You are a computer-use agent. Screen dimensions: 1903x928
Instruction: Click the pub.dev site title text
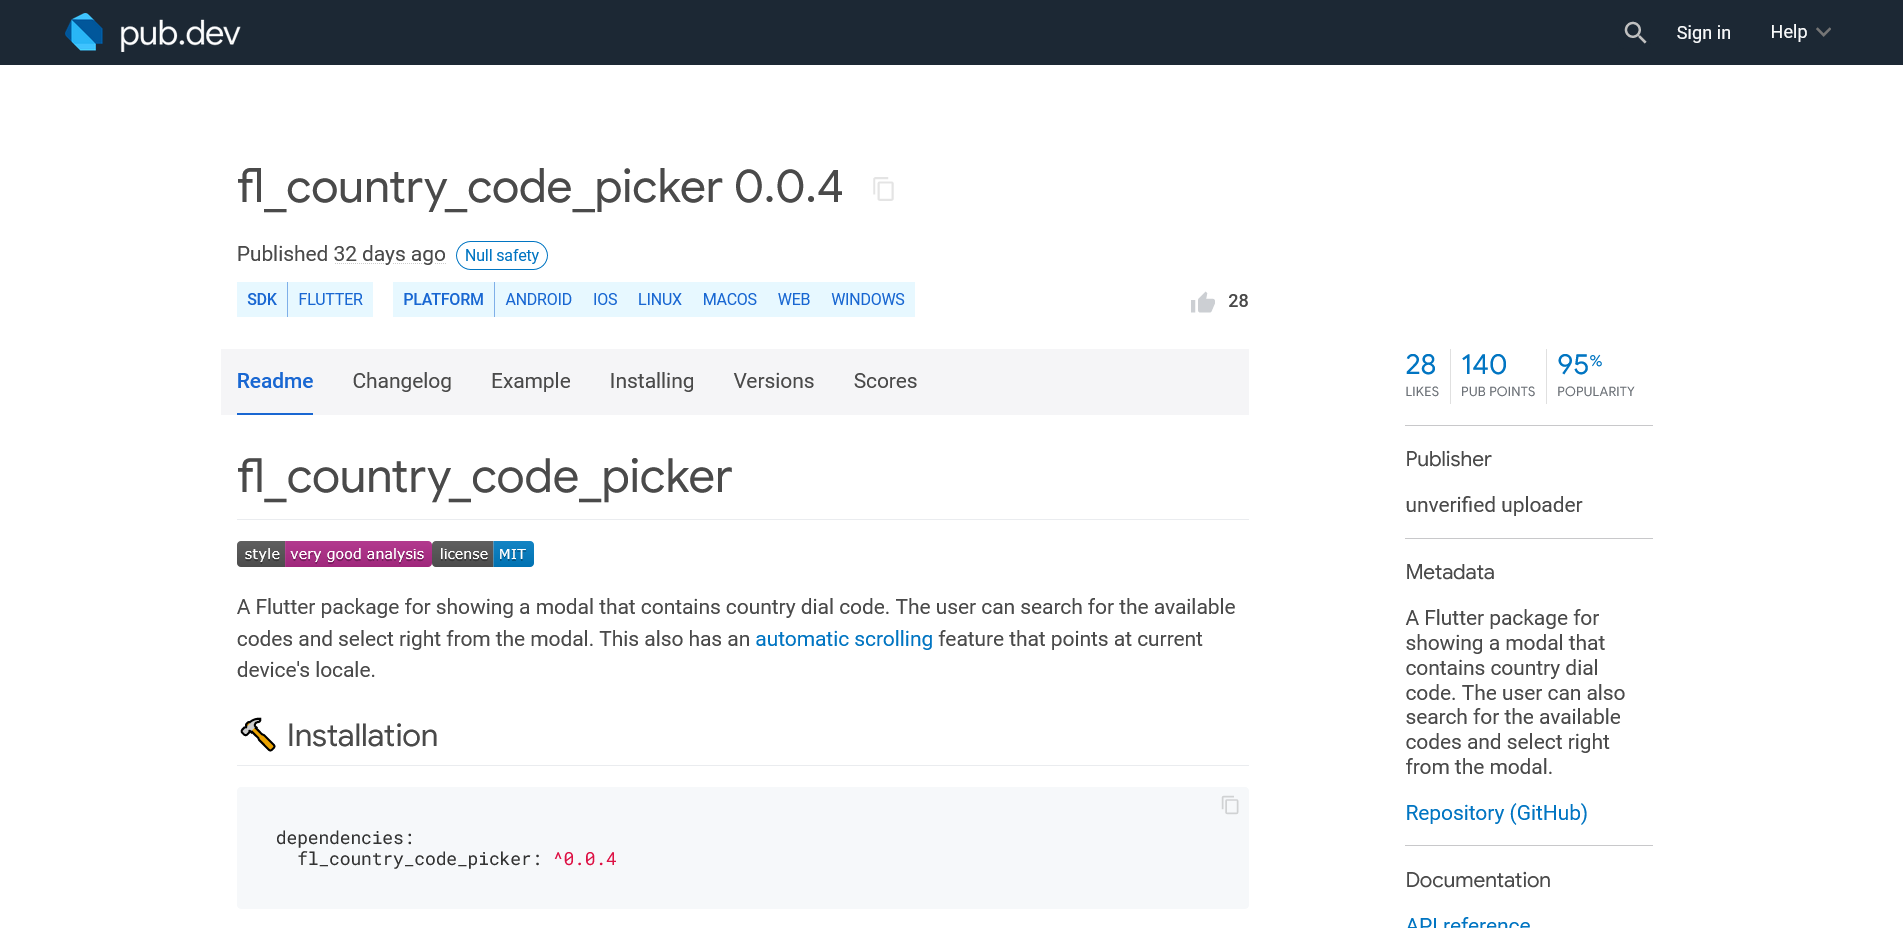coord(180,33)
